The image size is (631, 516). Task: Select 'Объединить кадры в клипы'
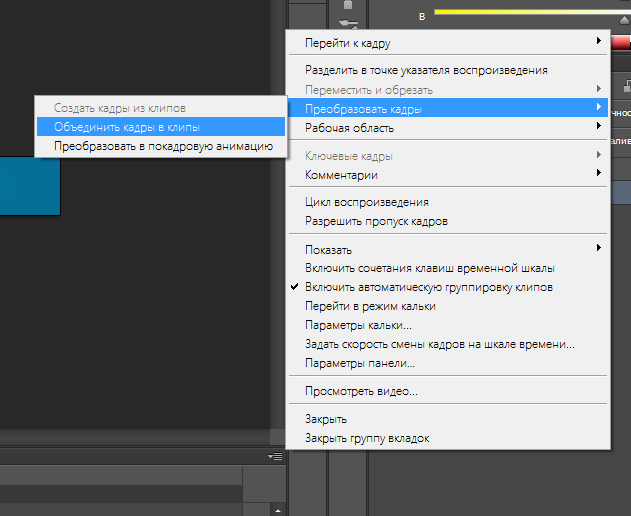tap(161, 127)
